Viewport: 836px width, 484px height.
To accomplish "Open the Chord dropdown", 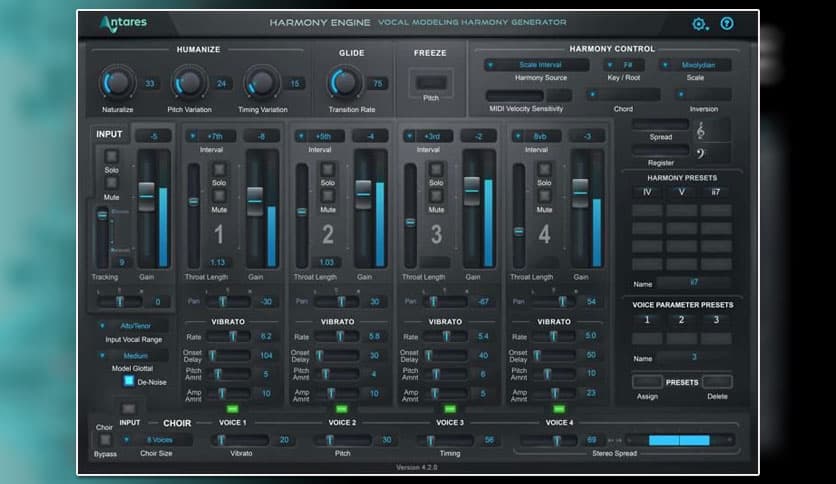I will pos(623,95).
